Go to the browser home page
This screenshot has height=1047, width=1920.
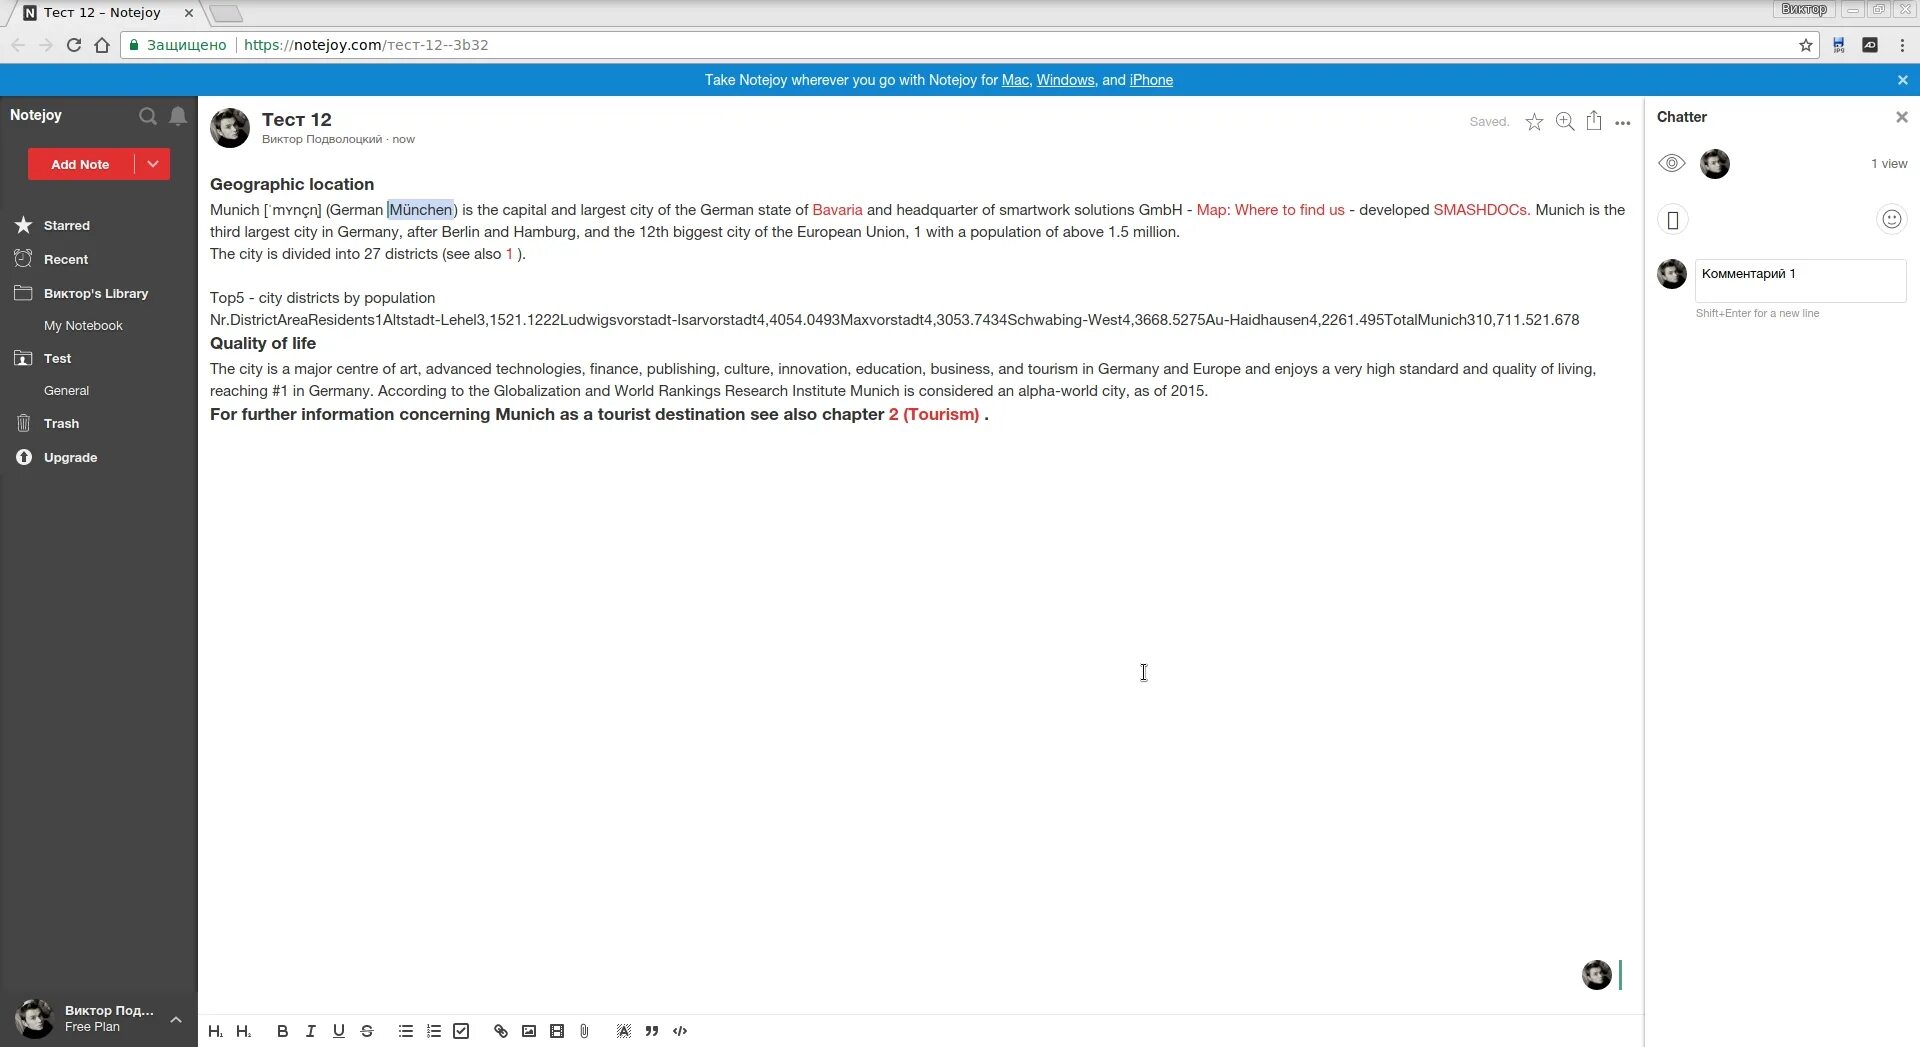click(102, 45)
